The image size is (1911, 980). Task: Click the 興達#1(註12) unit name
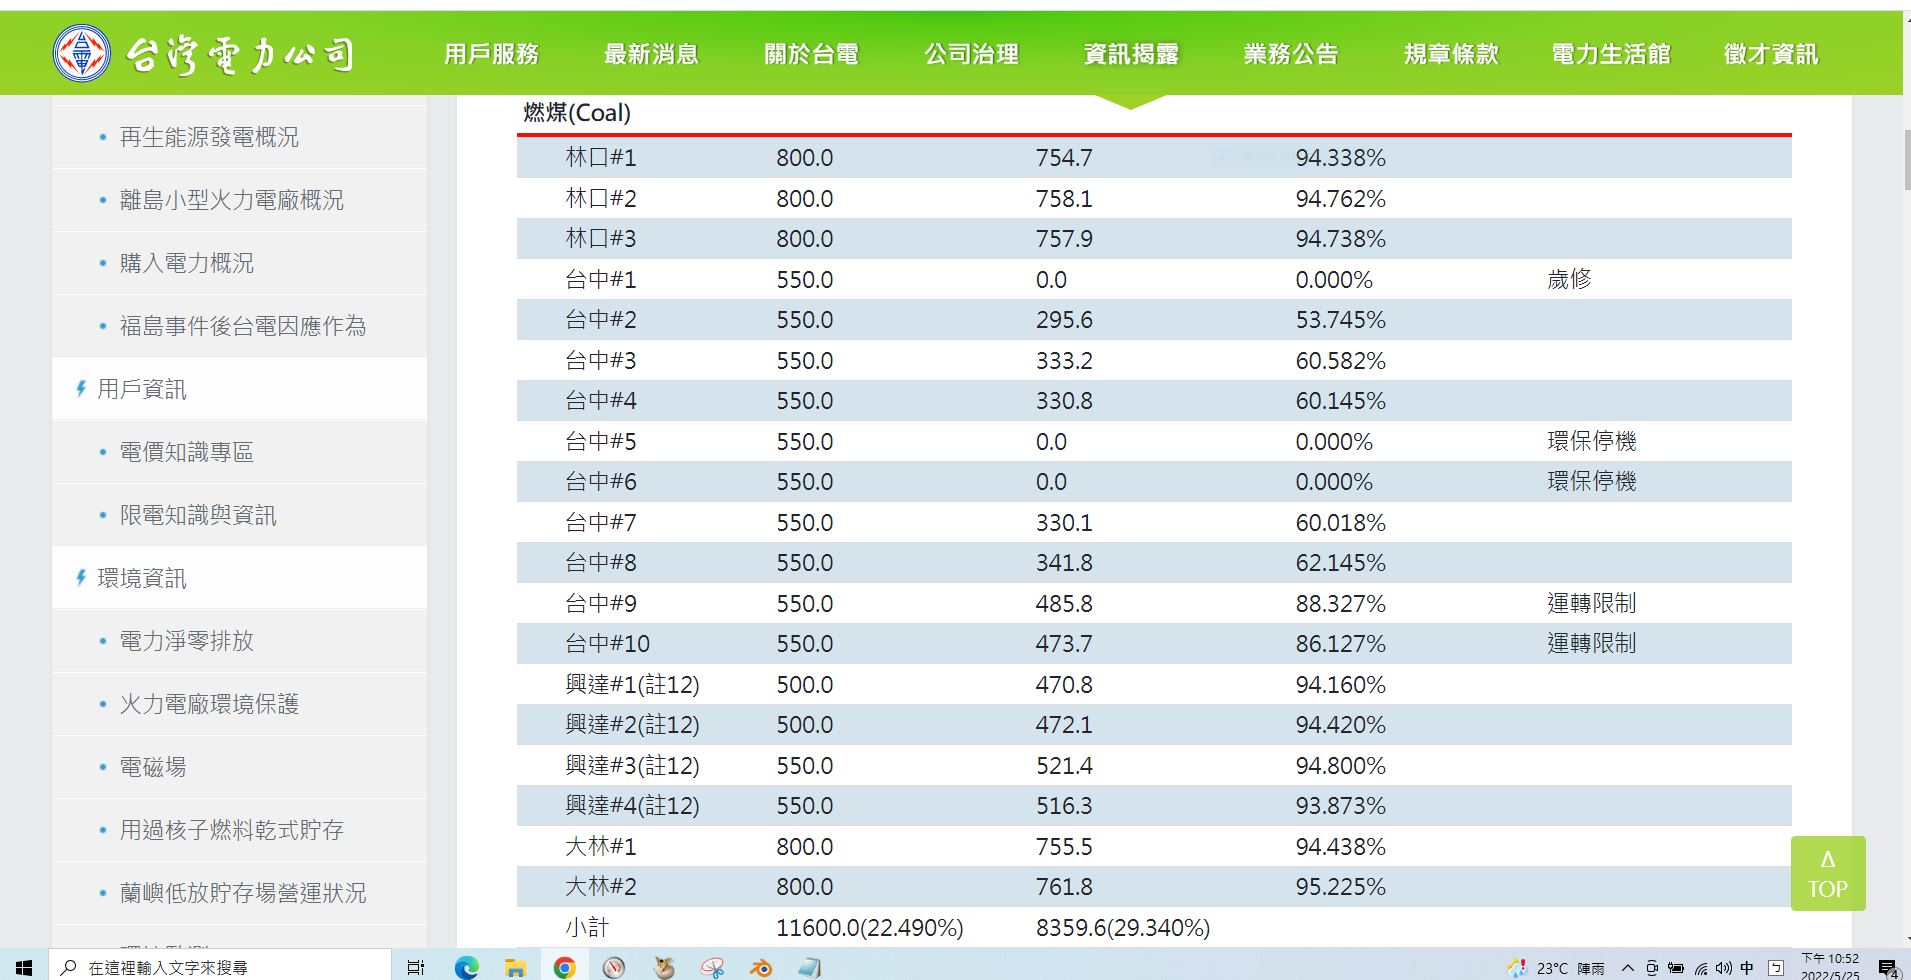632,685
